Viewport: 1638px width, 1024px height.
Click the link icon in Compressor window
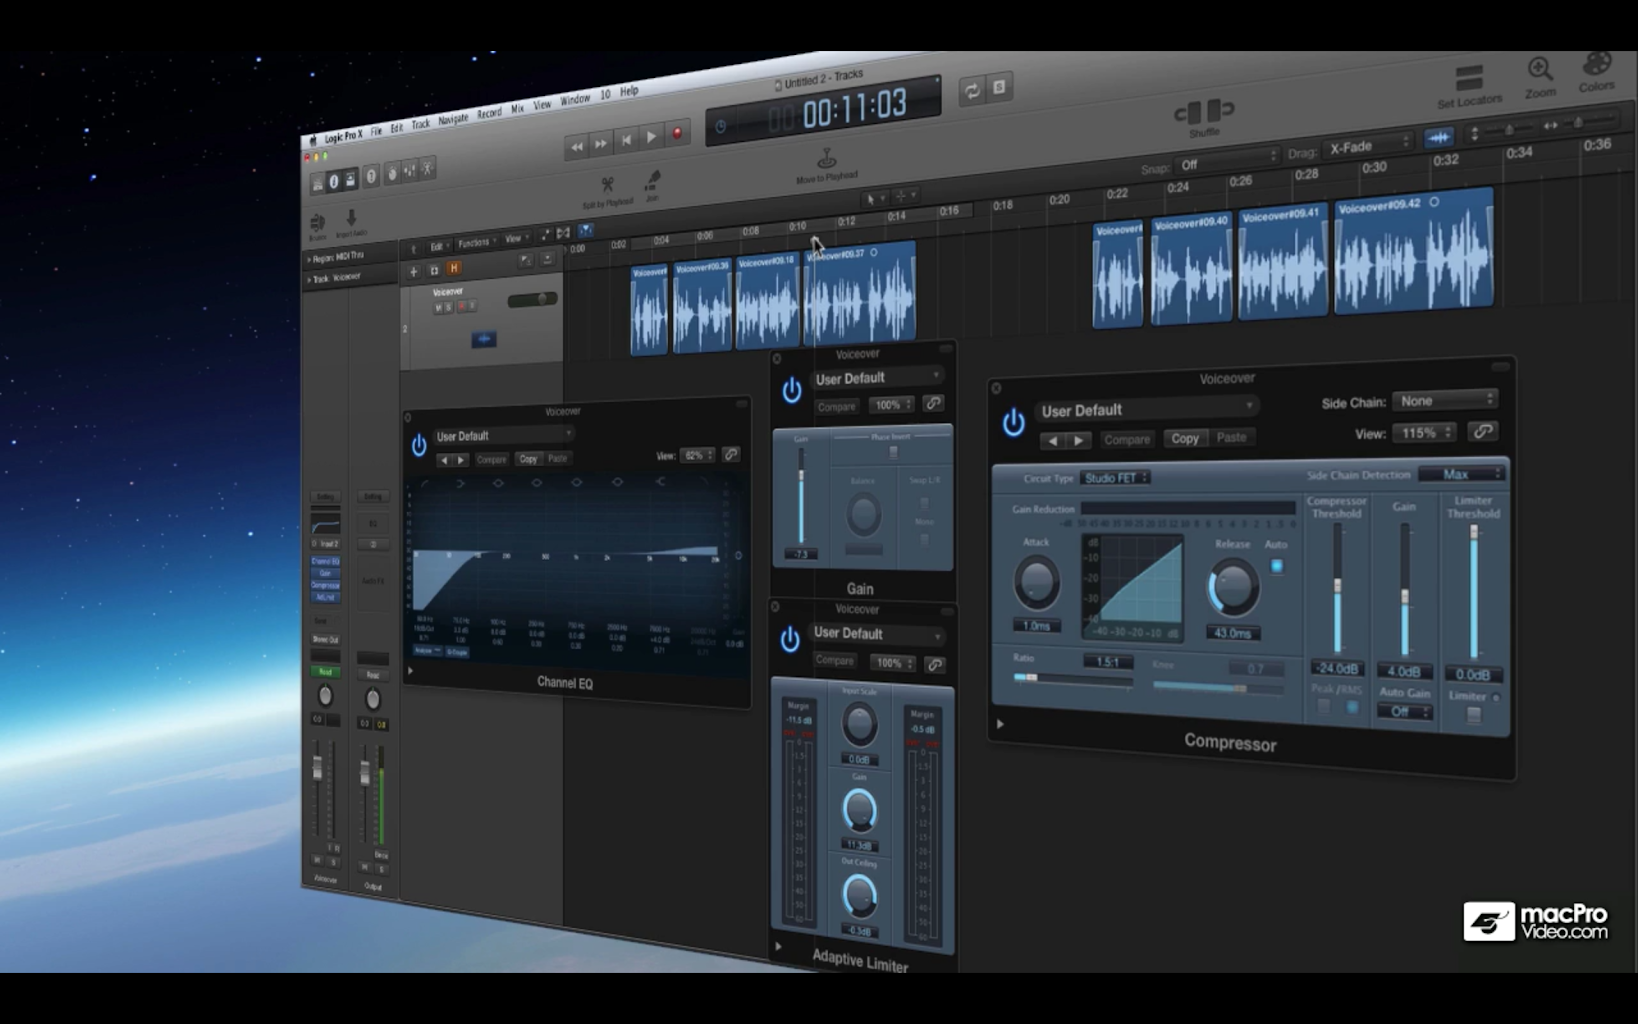[x=1483, y=432]
